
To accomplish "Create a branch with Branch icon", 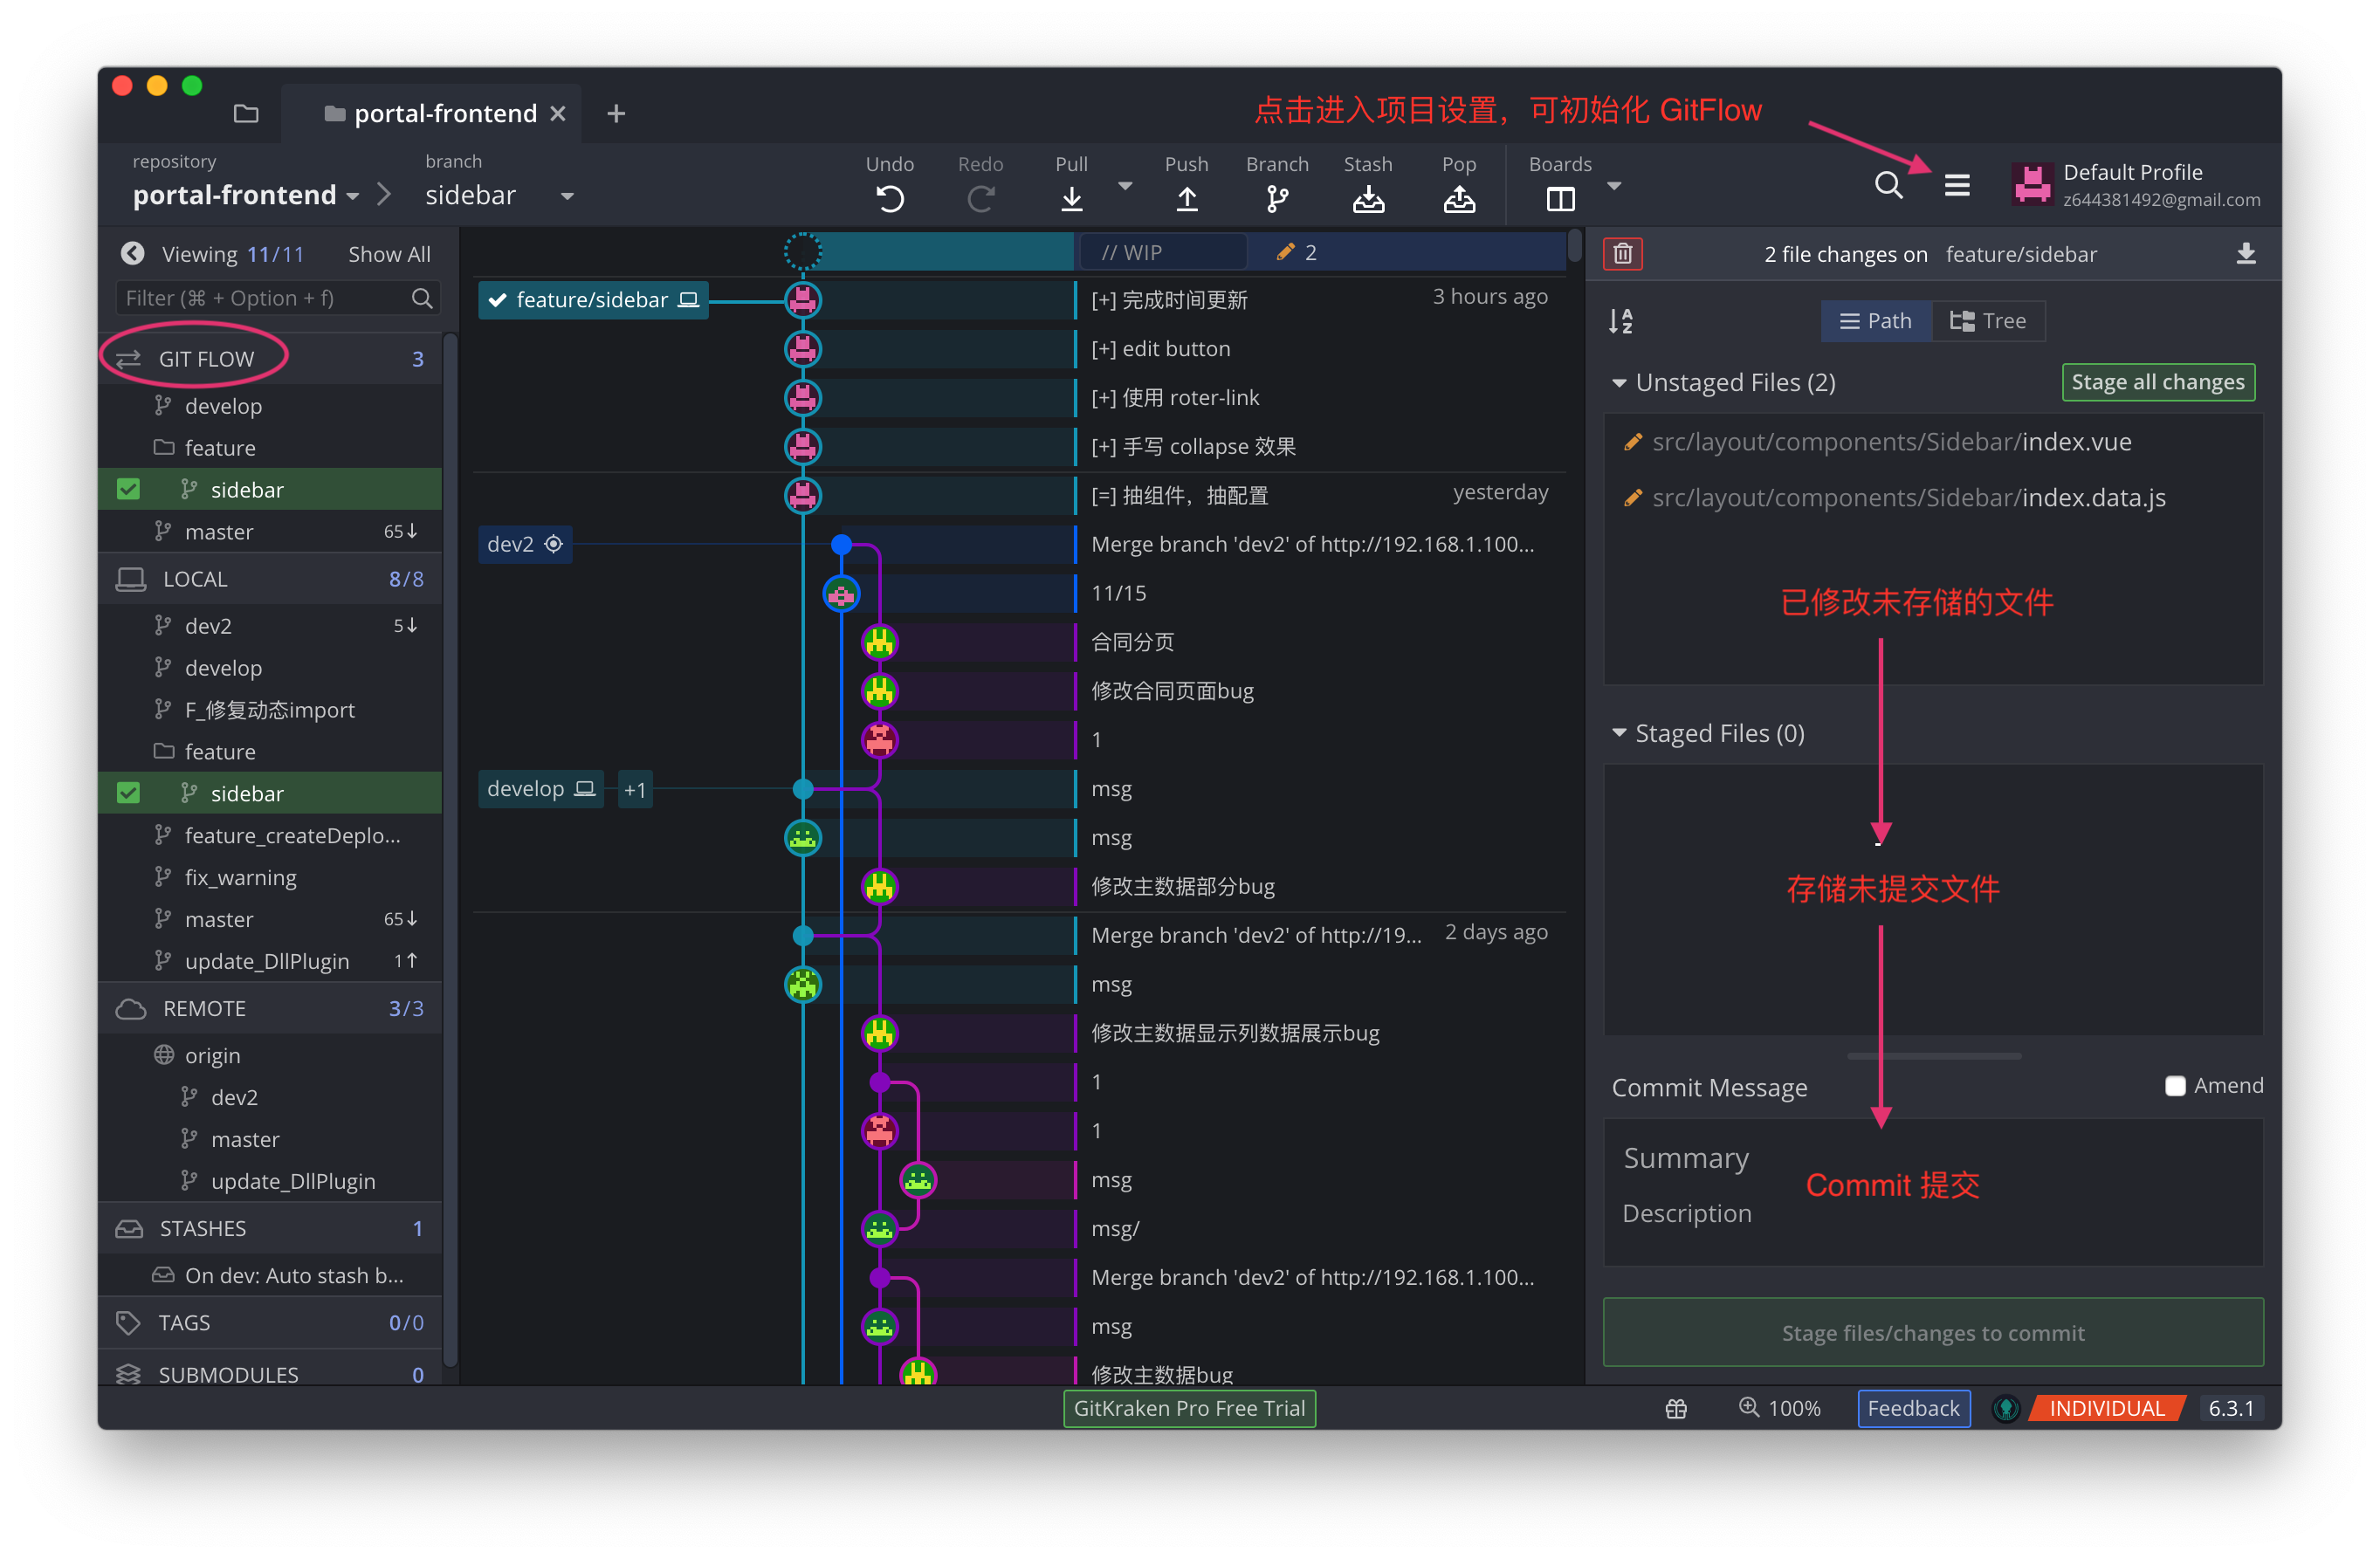I will (1276, 199).
